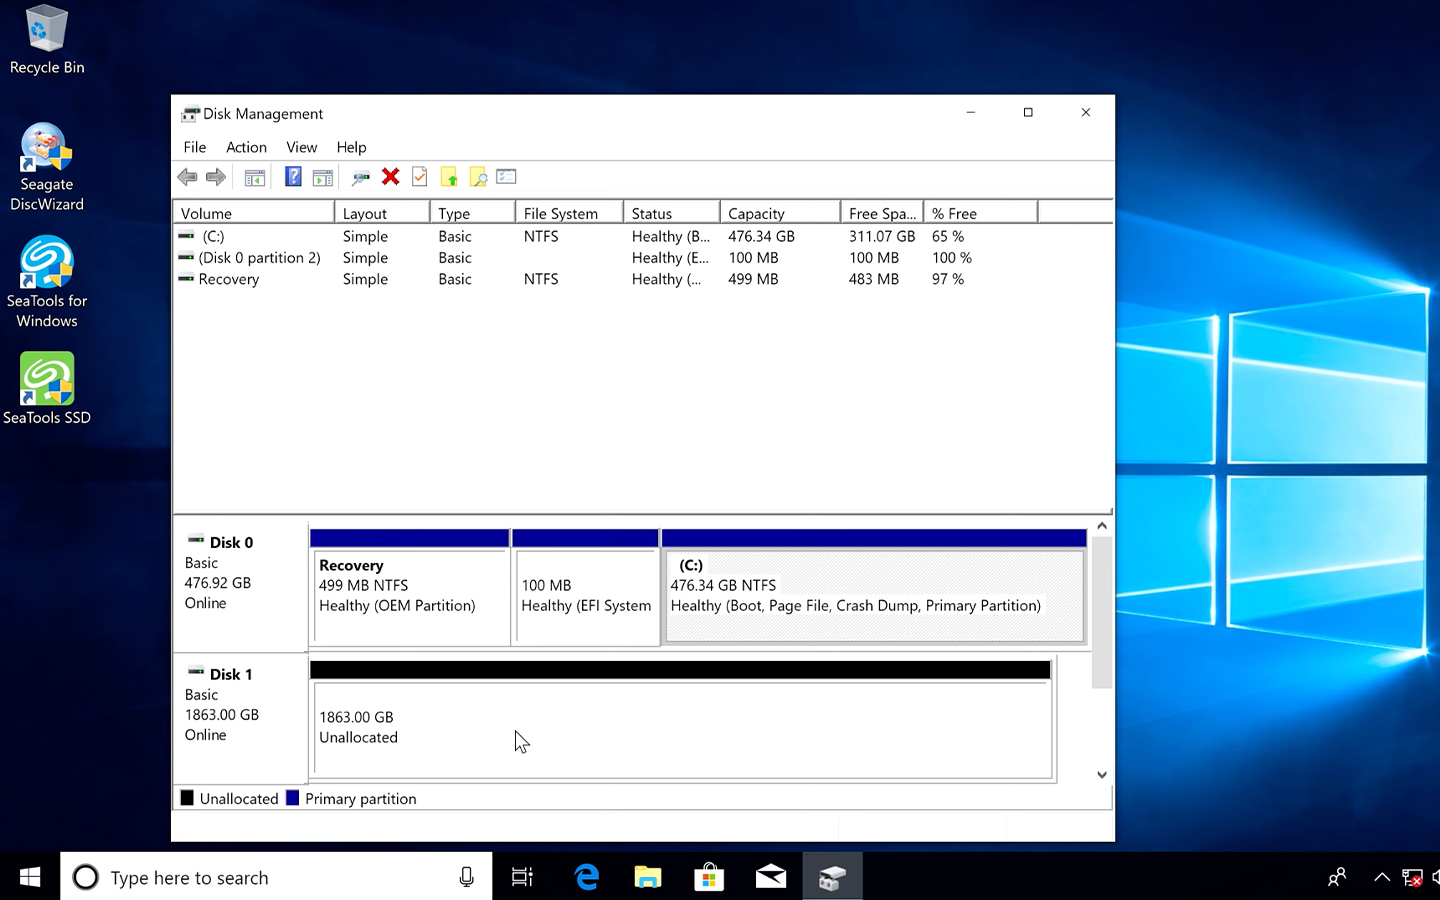Click the checklist settings toolbar icon
Viewport: 1440px width, 900px height.
(507, 177)
